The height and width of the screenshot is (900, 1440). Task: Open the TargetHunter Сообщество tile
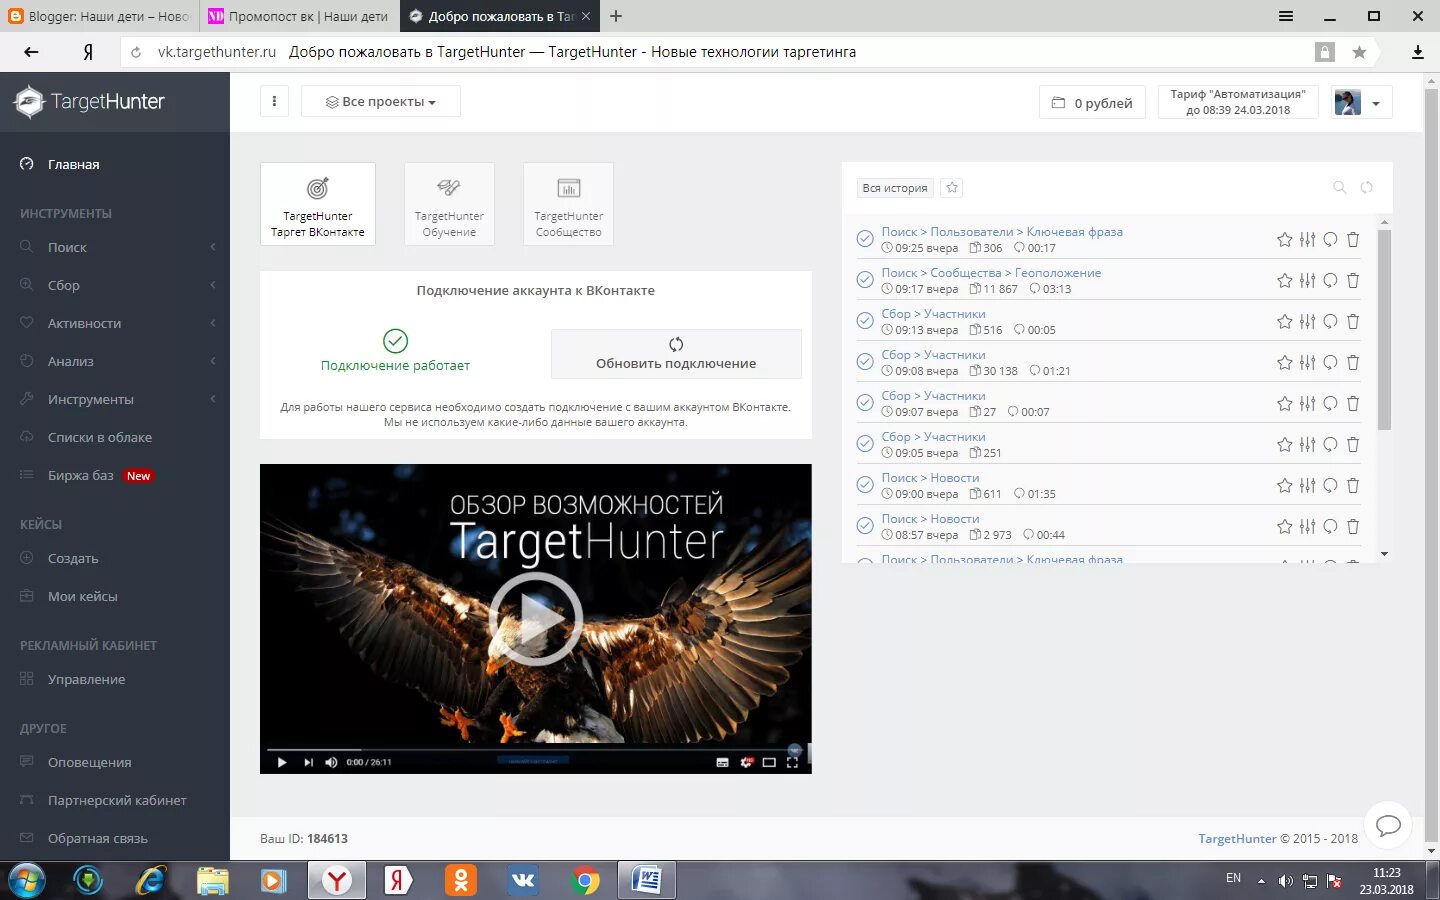pyautogui.click(x=568, y=204)
